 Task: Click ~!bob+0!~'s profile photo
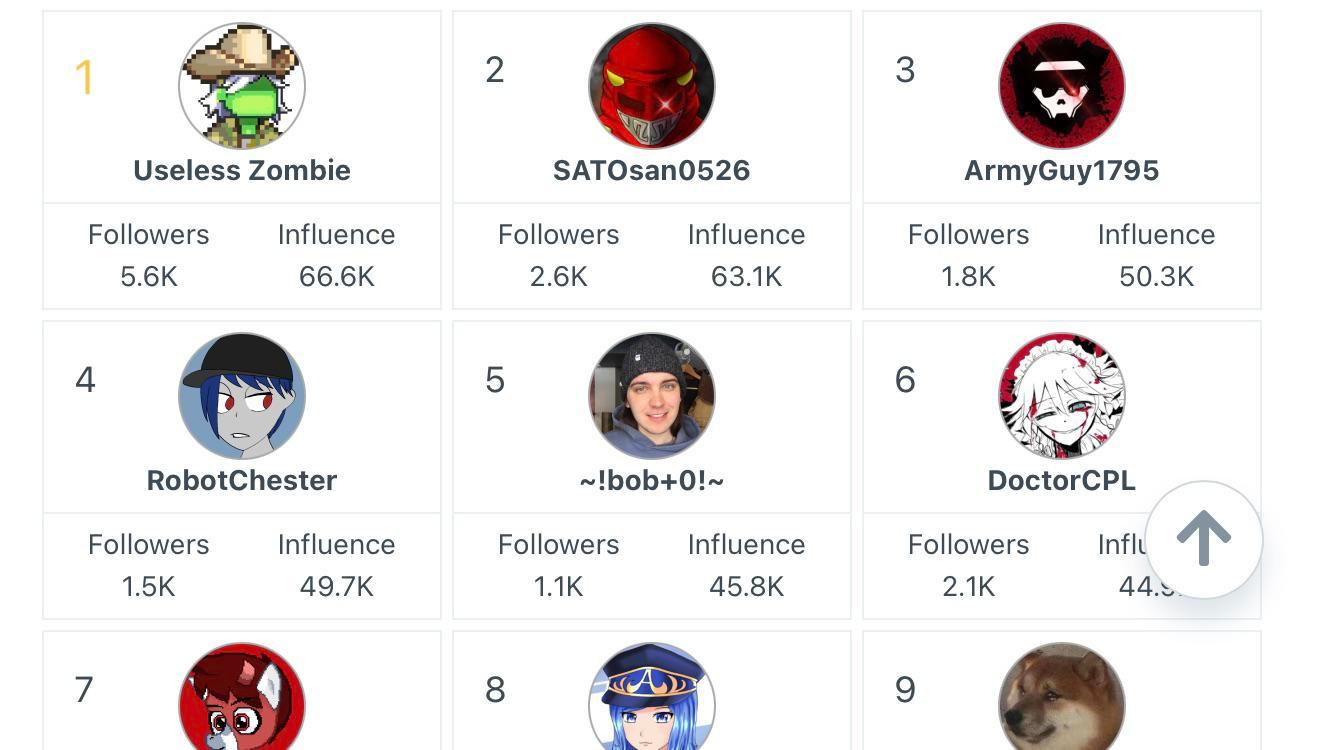point(652,396)
